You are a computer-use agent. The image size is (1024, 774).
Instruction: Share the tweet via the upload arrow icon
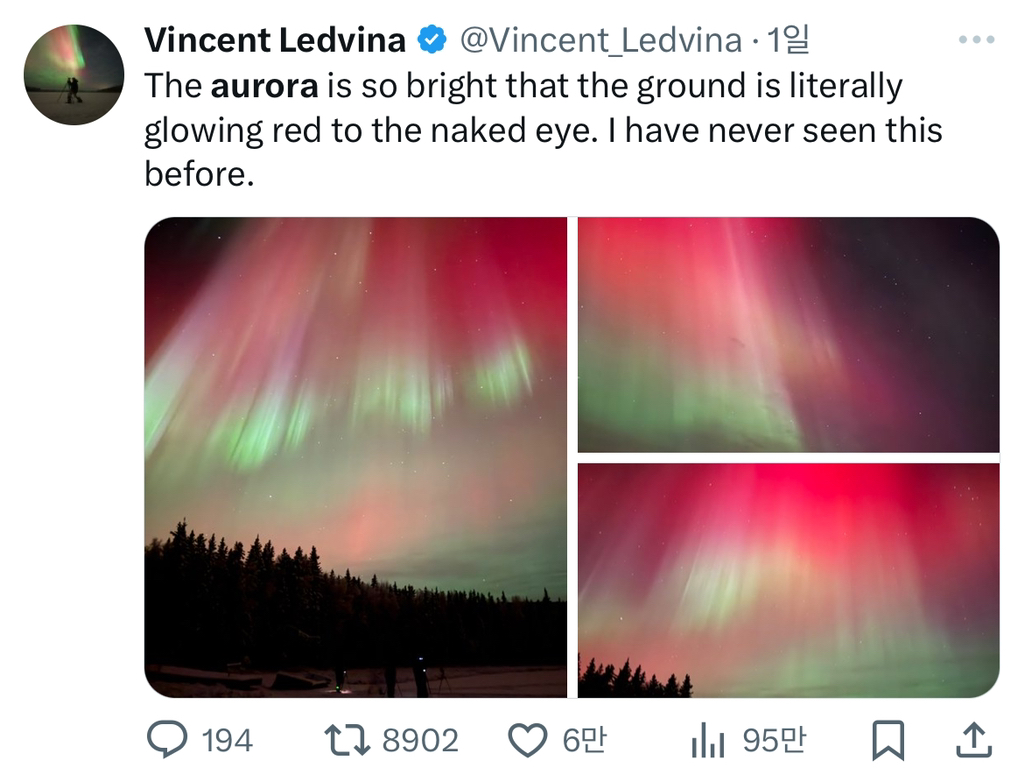[974, 740]
